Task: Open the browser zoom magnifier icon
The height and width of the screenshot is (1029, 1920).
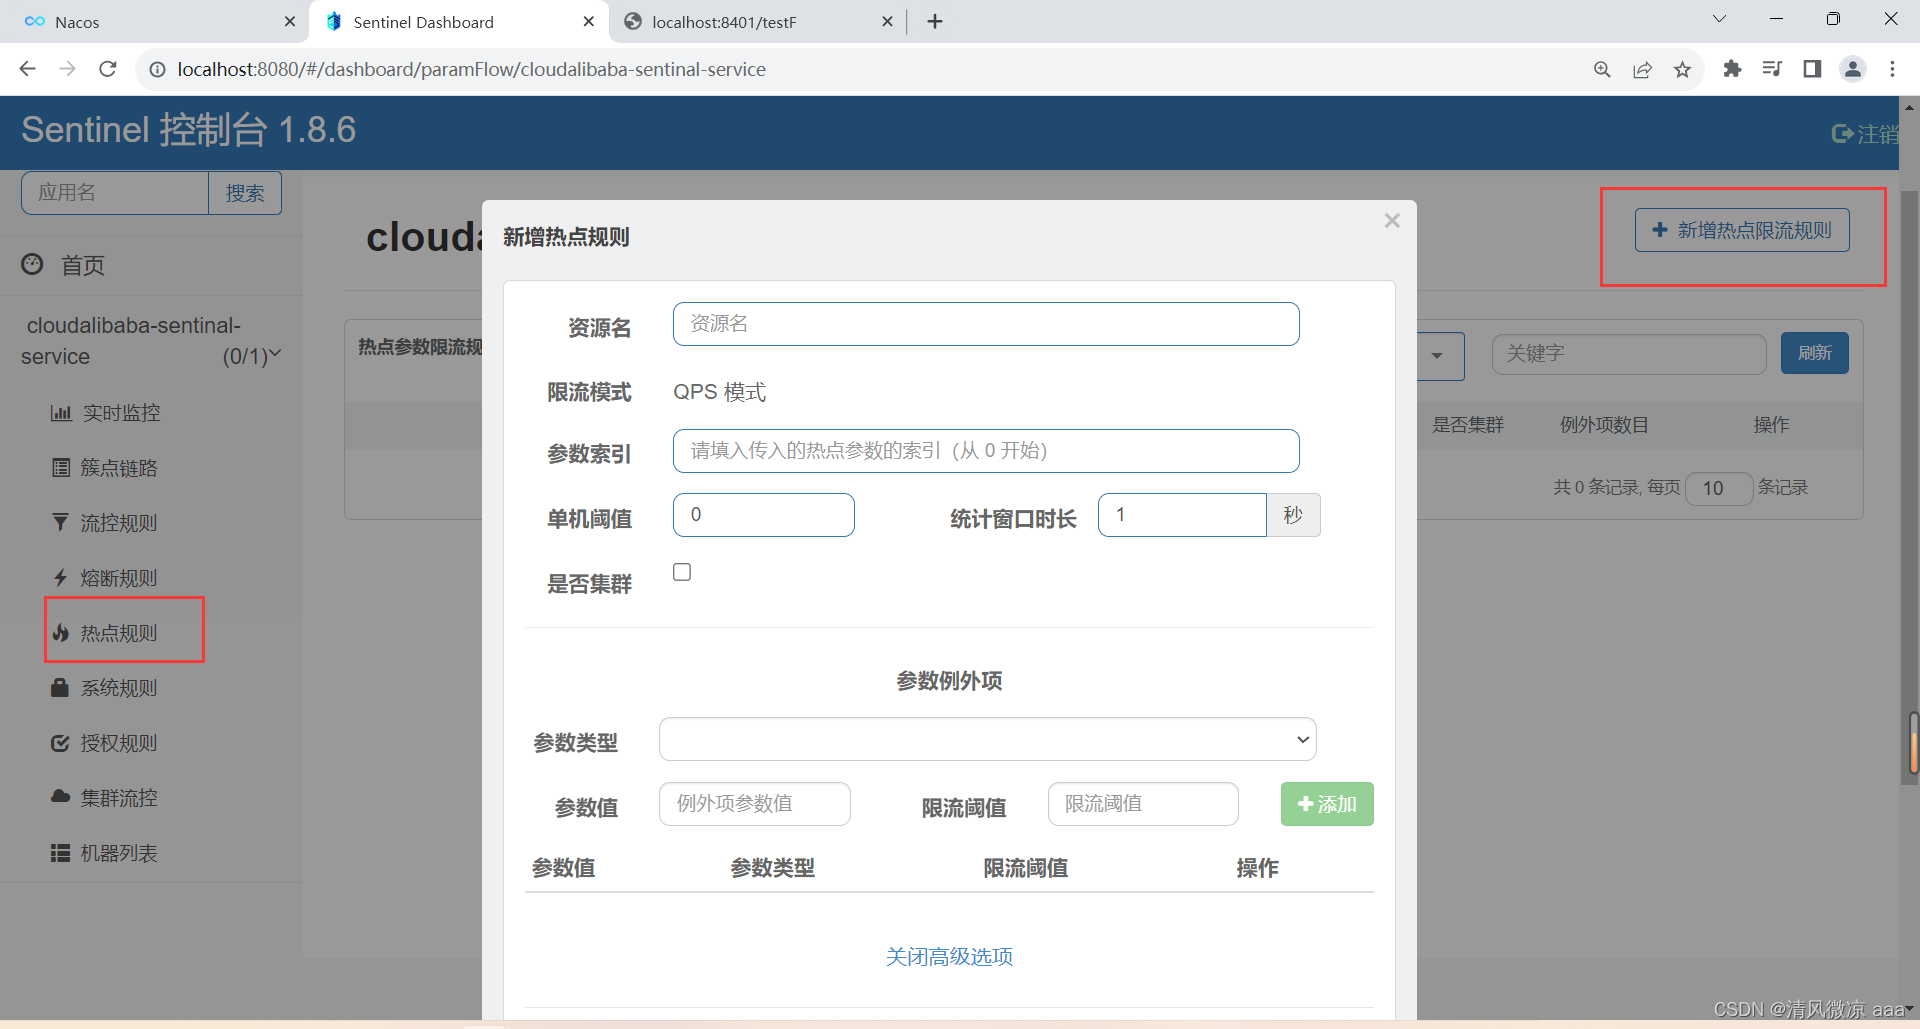Action: [x=1602, y=69]
